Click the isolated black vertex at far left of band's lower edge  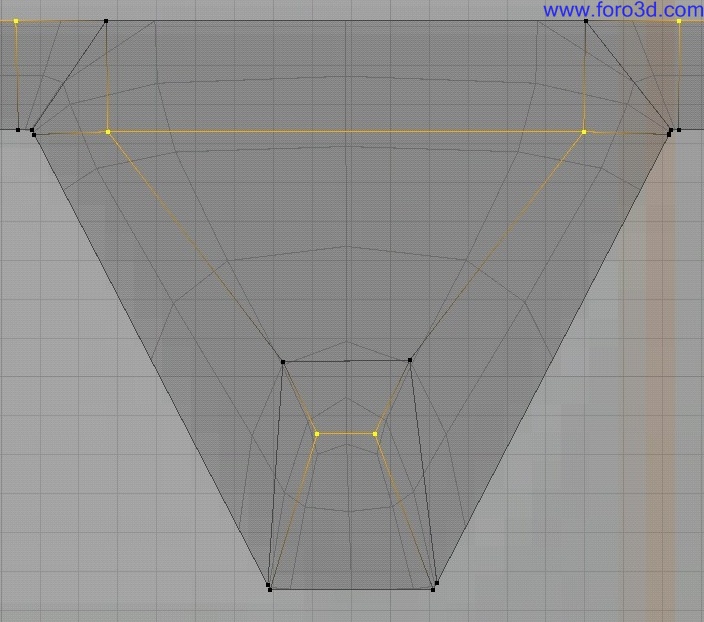pos(18,130)
